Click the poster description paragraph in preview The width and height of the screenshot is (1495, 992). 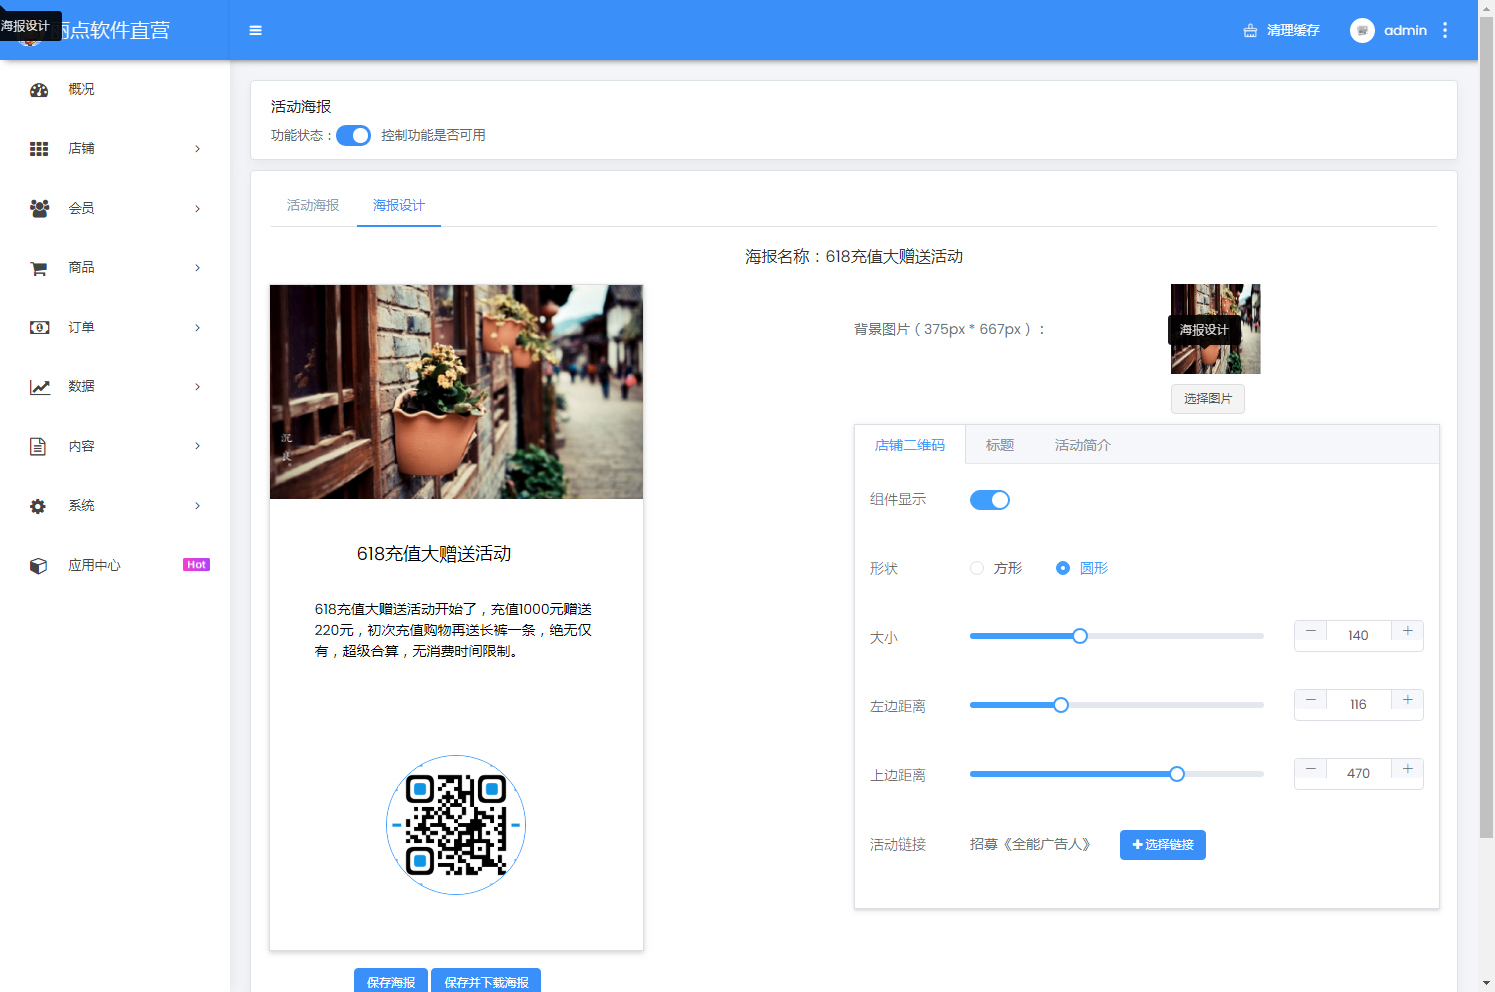pos(453,630)
